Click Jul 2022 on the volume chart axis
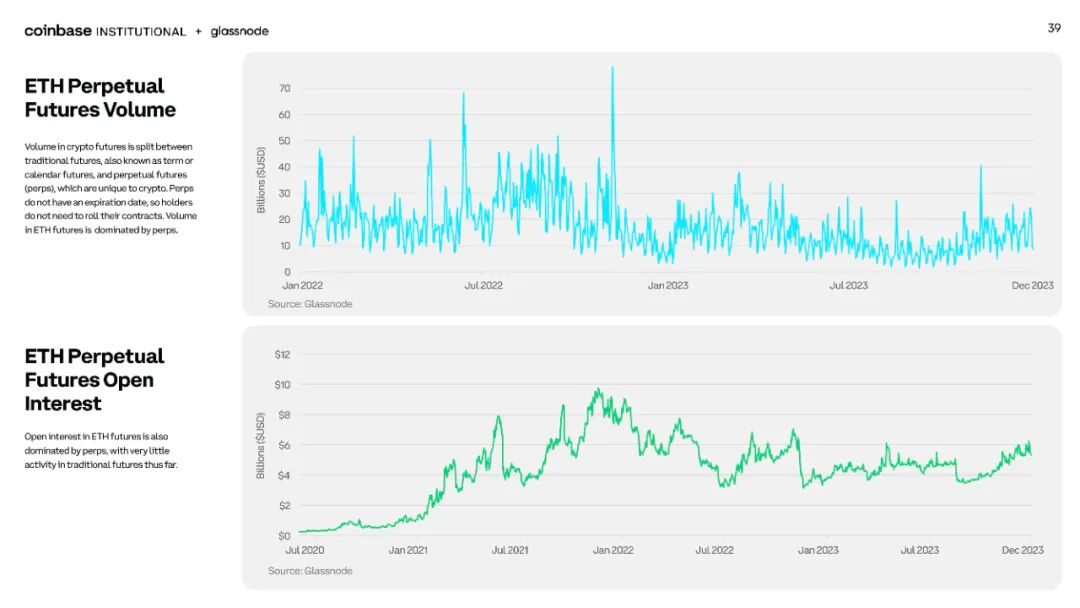Screen dimensions: 1080x608 coord(484,285)
